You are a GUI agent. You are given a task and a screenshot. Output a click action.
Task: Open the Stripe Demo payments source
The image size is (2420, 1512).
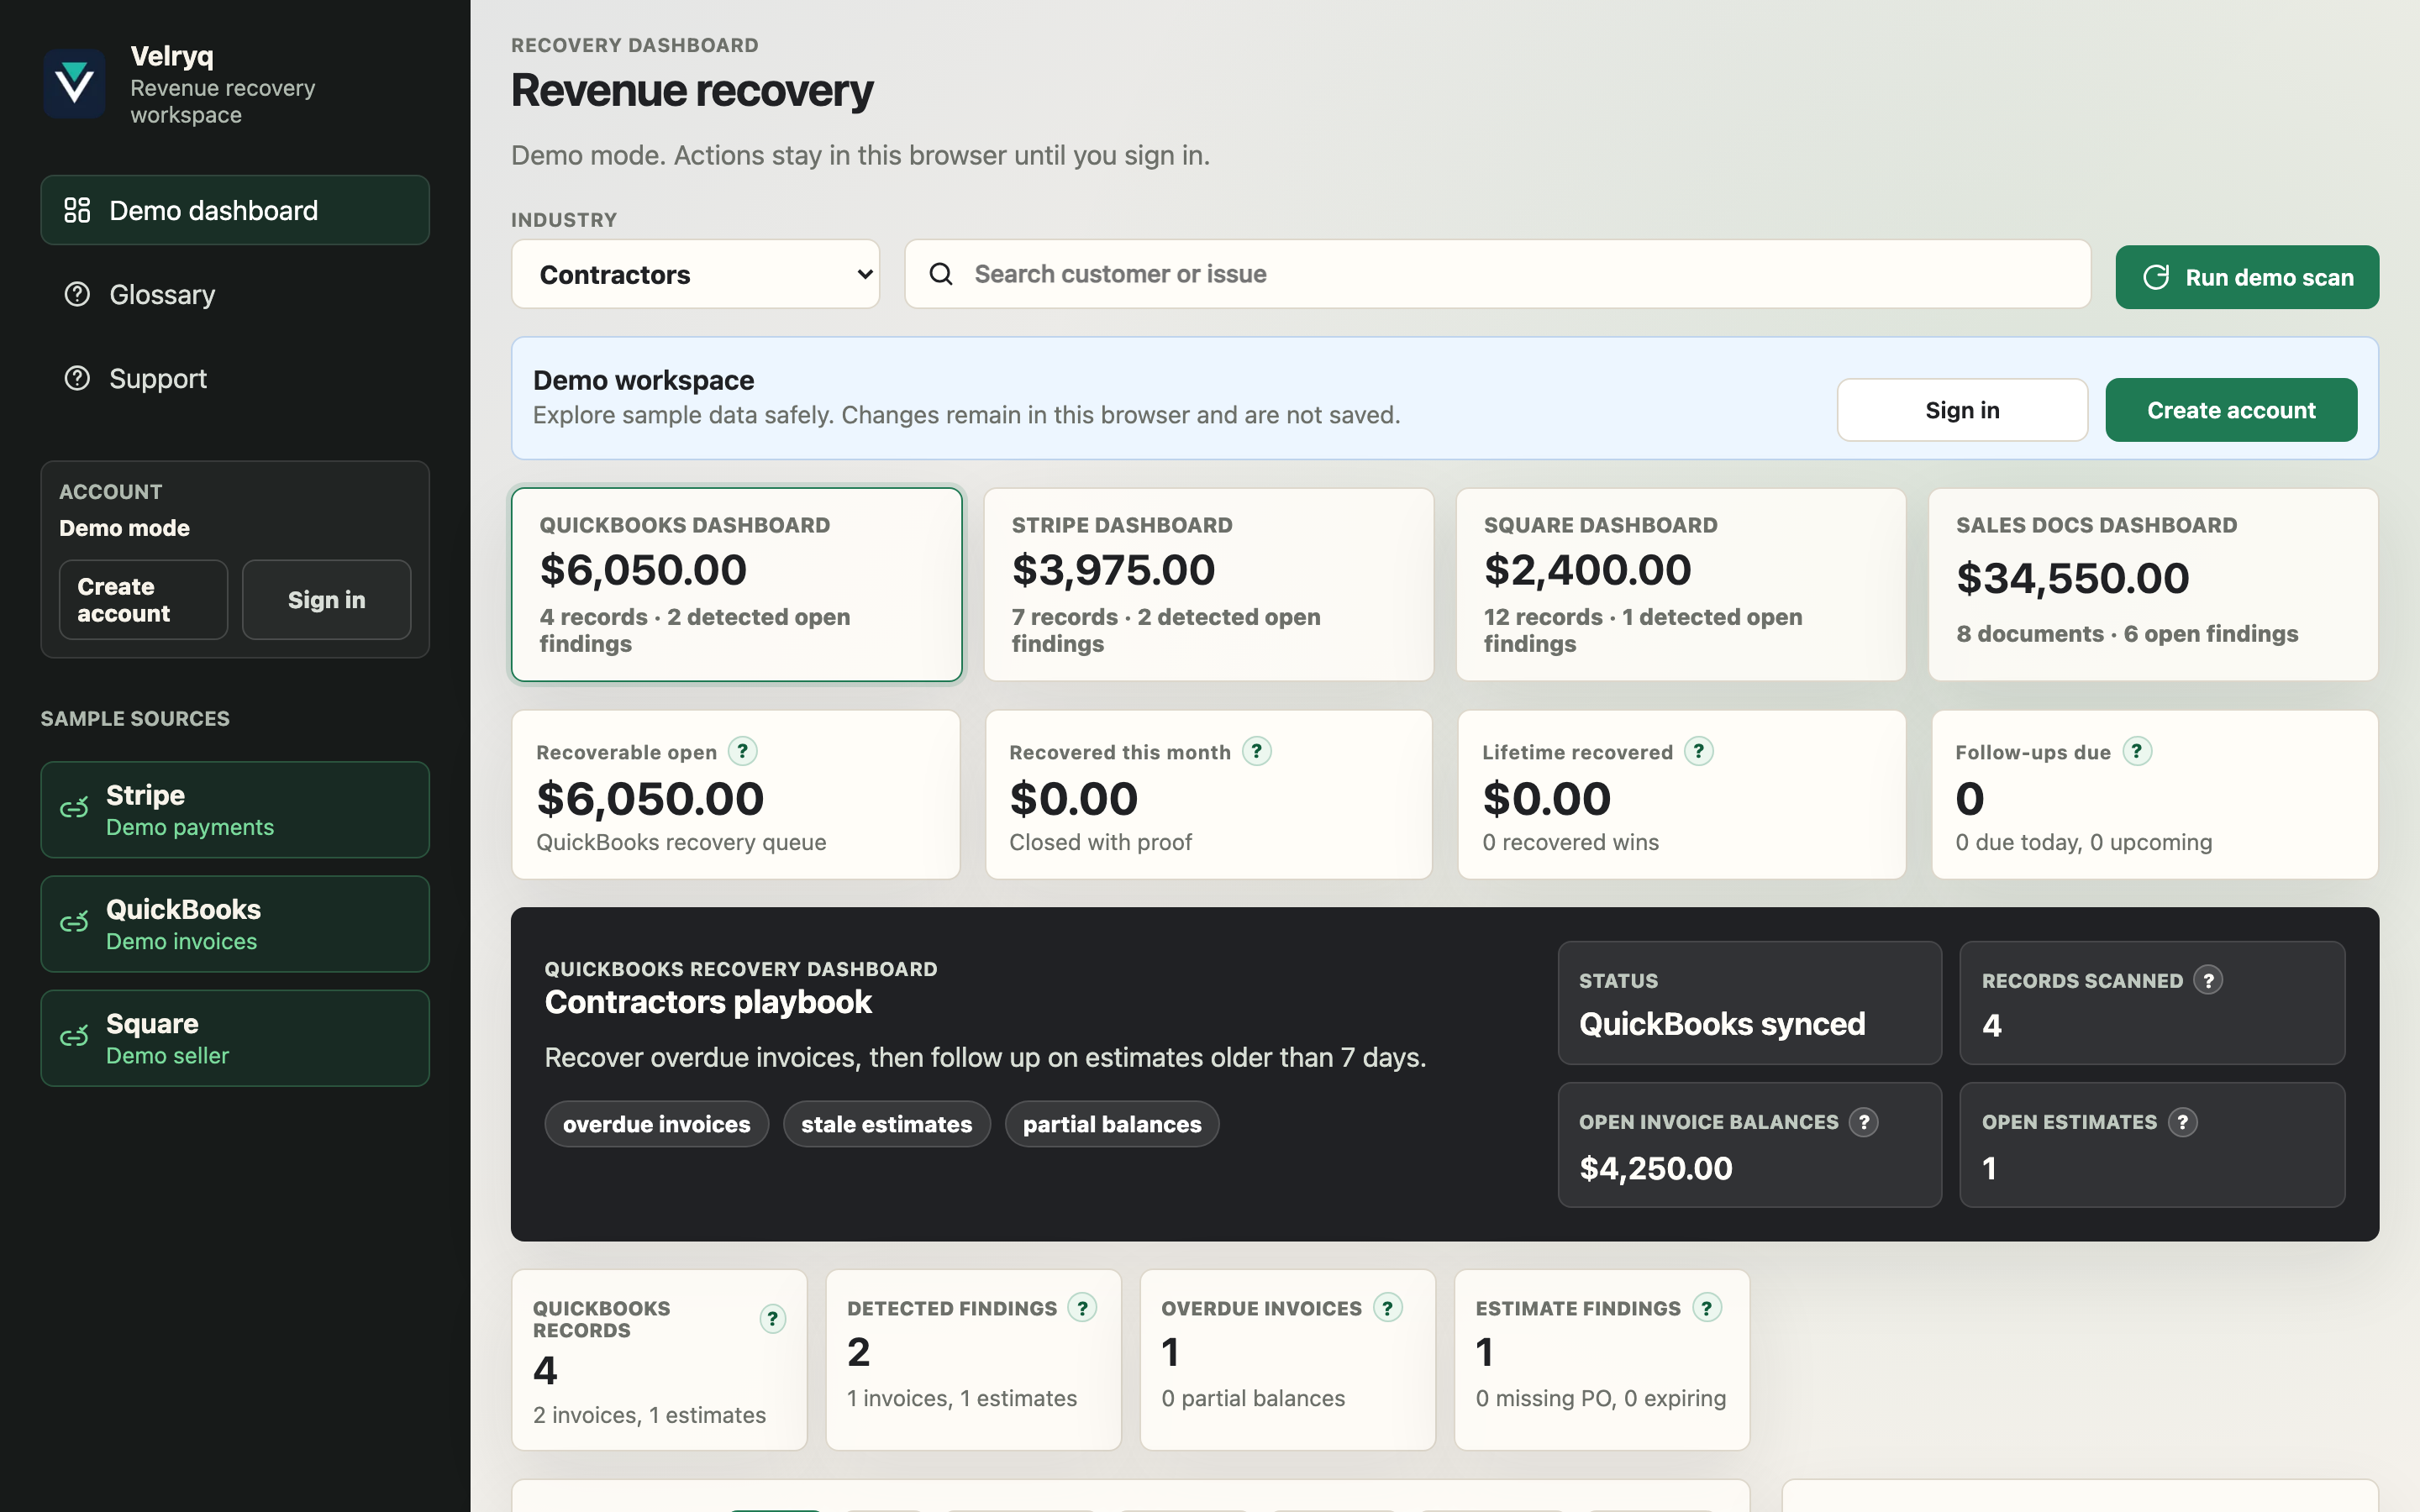point(235,810)
